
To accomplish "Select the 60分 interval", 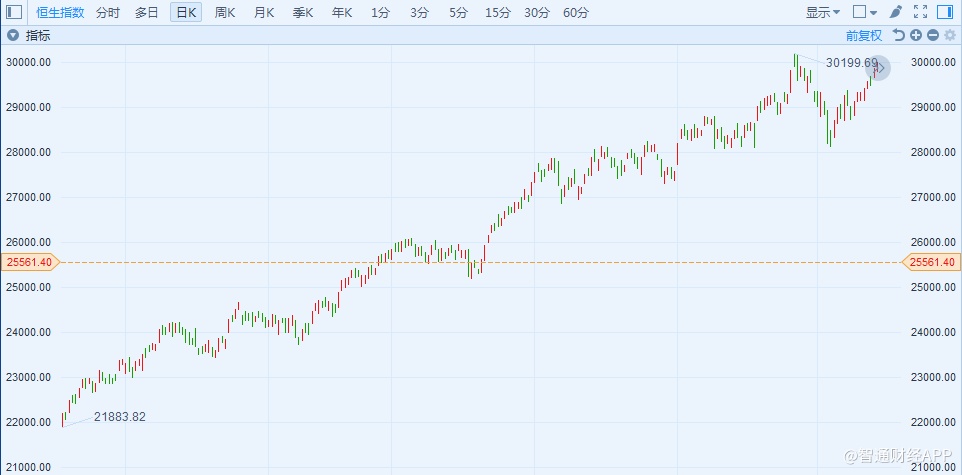I will 576,13.
